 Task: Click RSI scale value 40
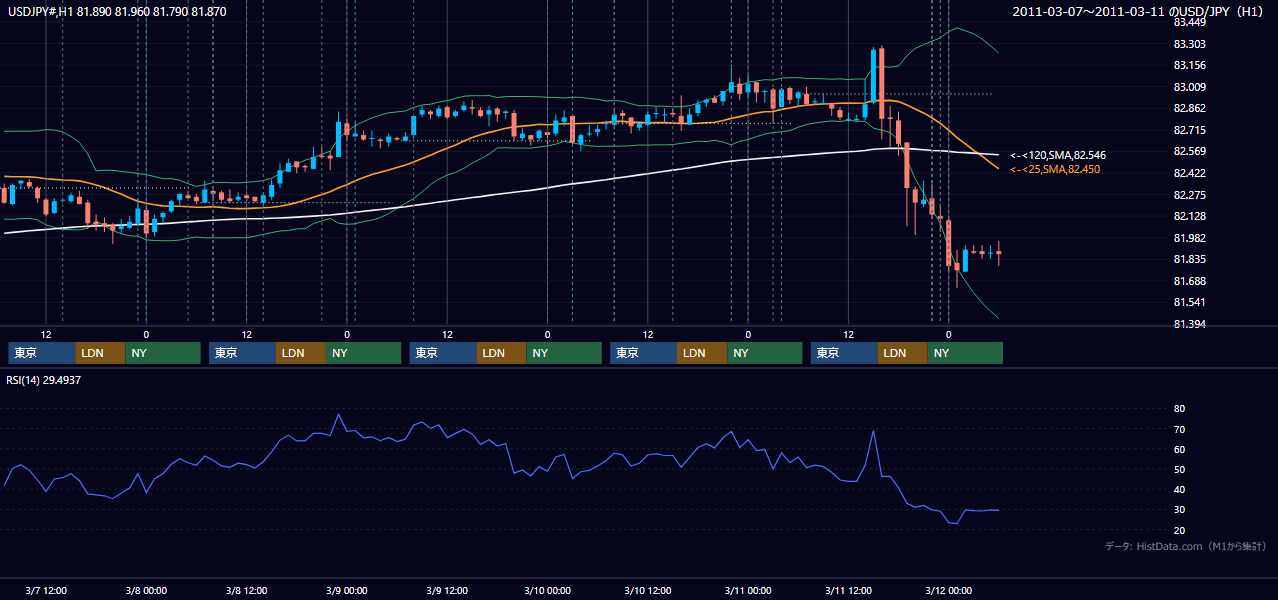click(x=1179, y=489)
